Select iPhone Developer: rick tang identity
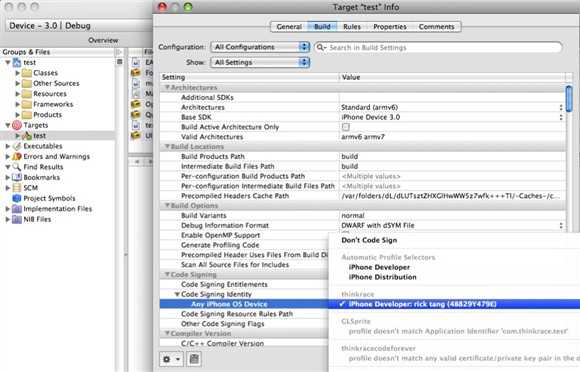Screen dimensions: 580x372 [454, 304]
